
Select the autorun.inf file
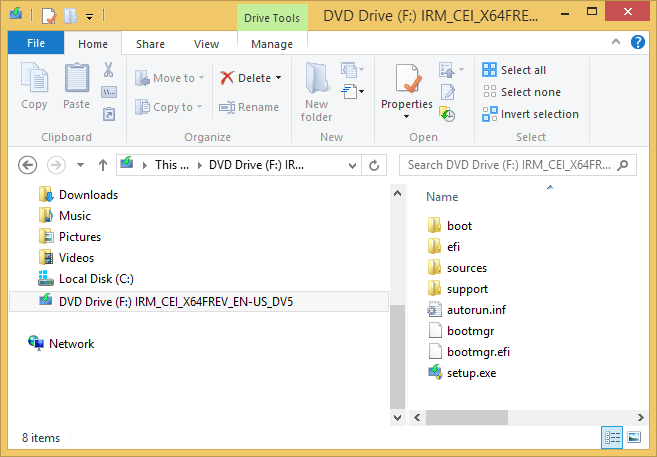pos(466,310)
